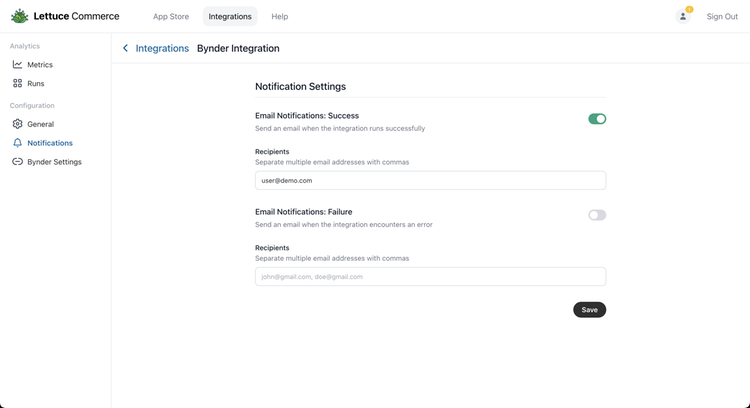This screenshot has width=750, height=408.
Task: Click the Email Notifications: Success label
Action: point(307,116)
